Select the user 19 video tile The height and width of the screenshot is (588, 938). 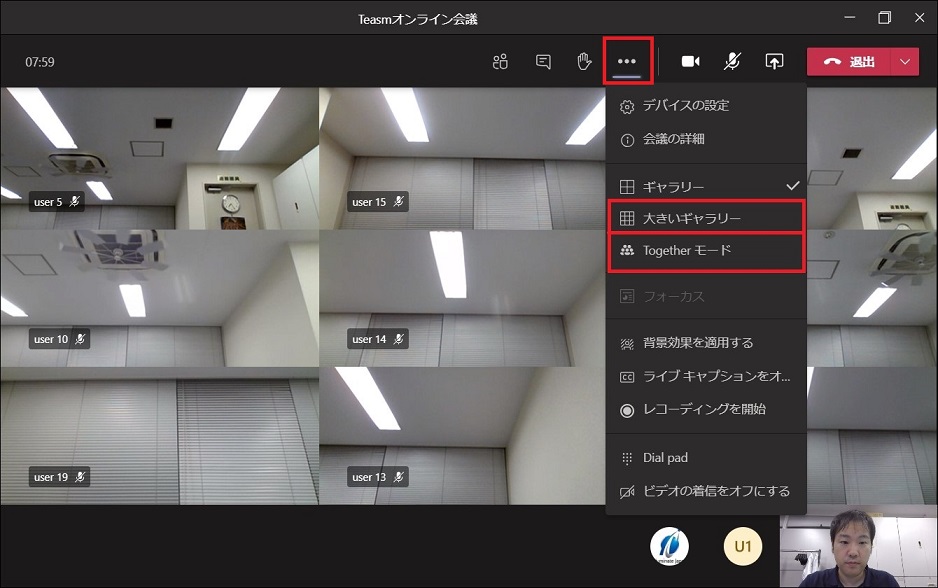[159, 436]
